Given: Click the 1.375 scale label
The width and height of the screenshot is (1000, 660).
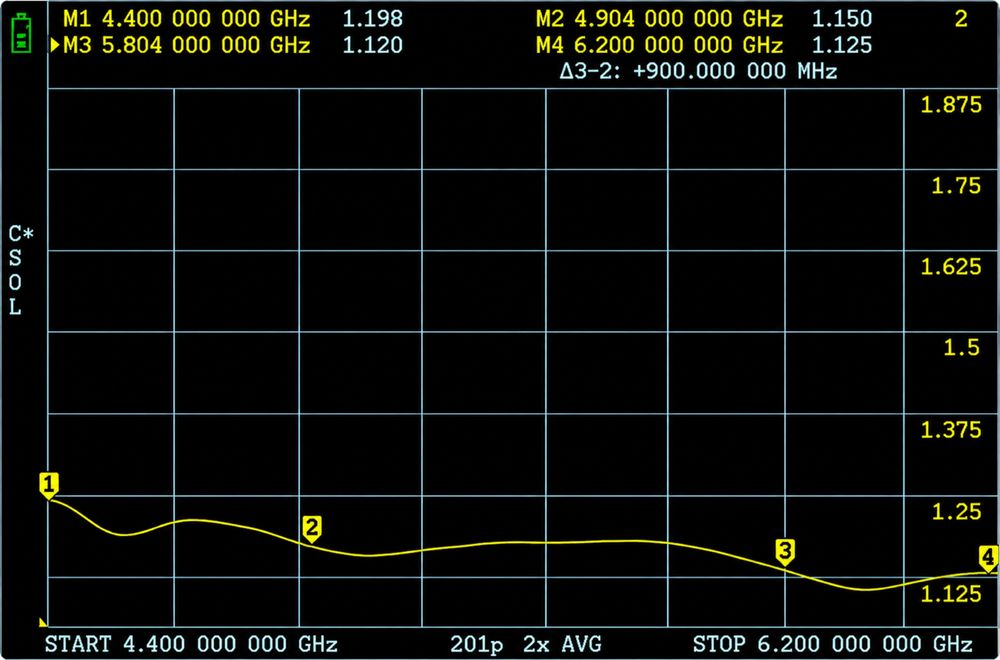Looking at the screenshot, I should coord(952,430).
